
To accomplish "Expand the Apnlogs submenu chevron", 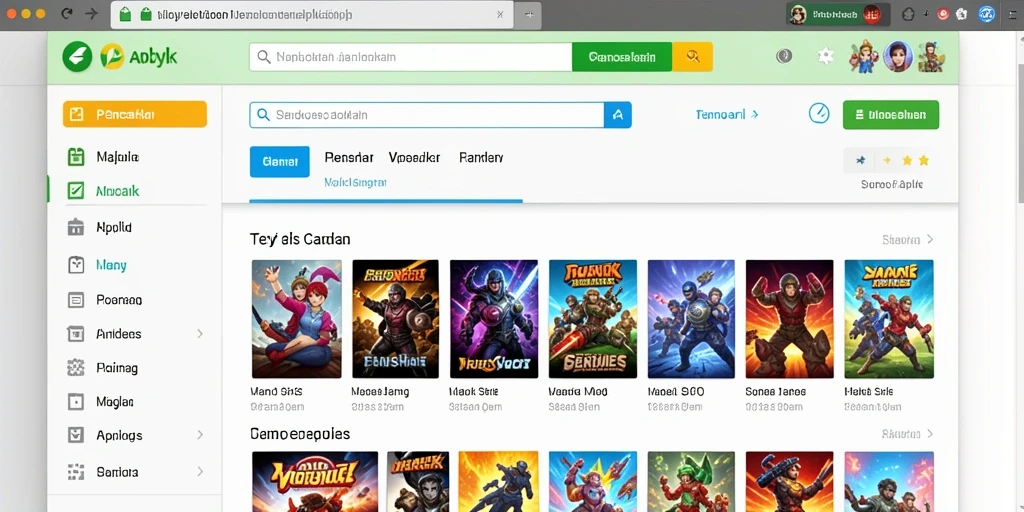I will 200,435.
